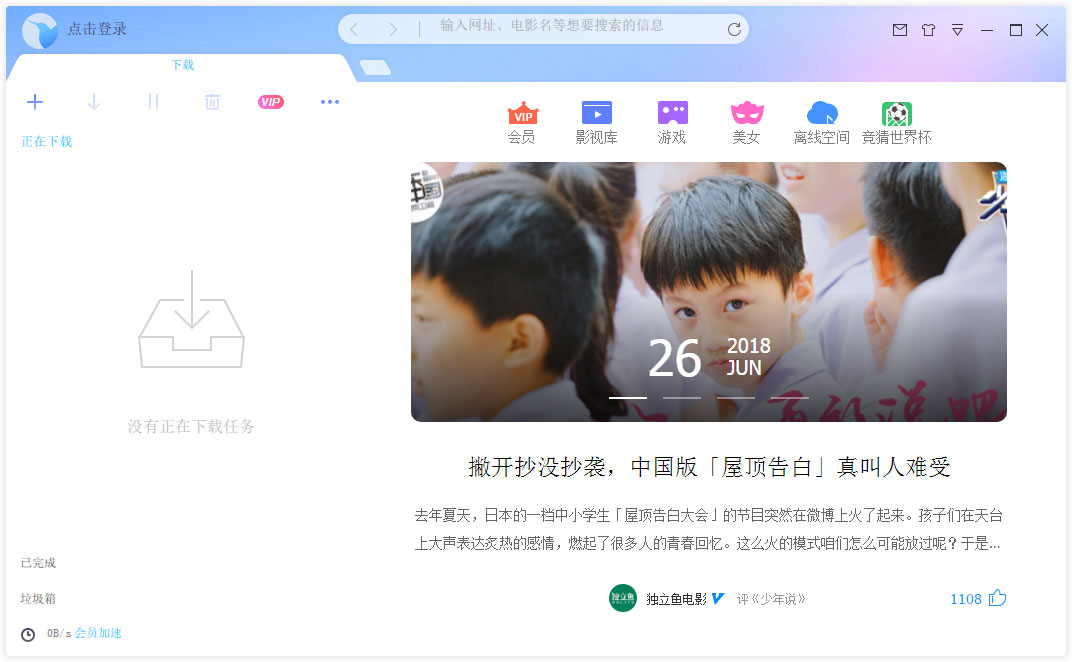Click the clock speed icon in the status bar

(x=28, y=635)
